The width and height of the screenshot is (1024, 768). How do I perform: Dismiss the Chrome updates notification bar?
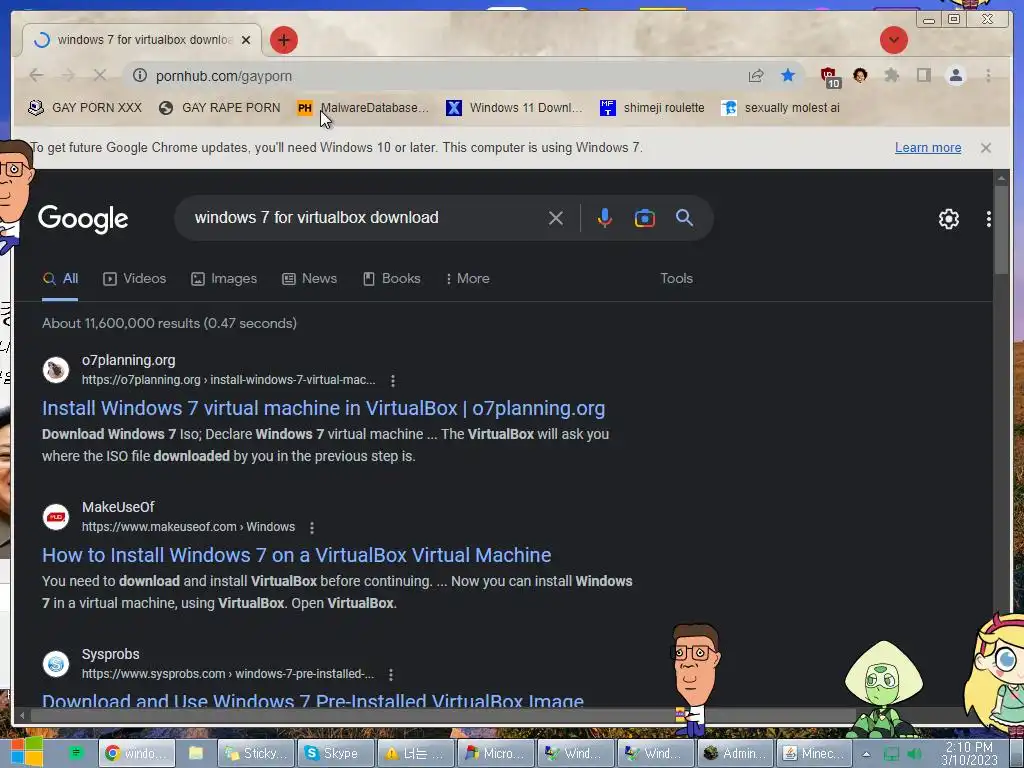click(985, 148)
